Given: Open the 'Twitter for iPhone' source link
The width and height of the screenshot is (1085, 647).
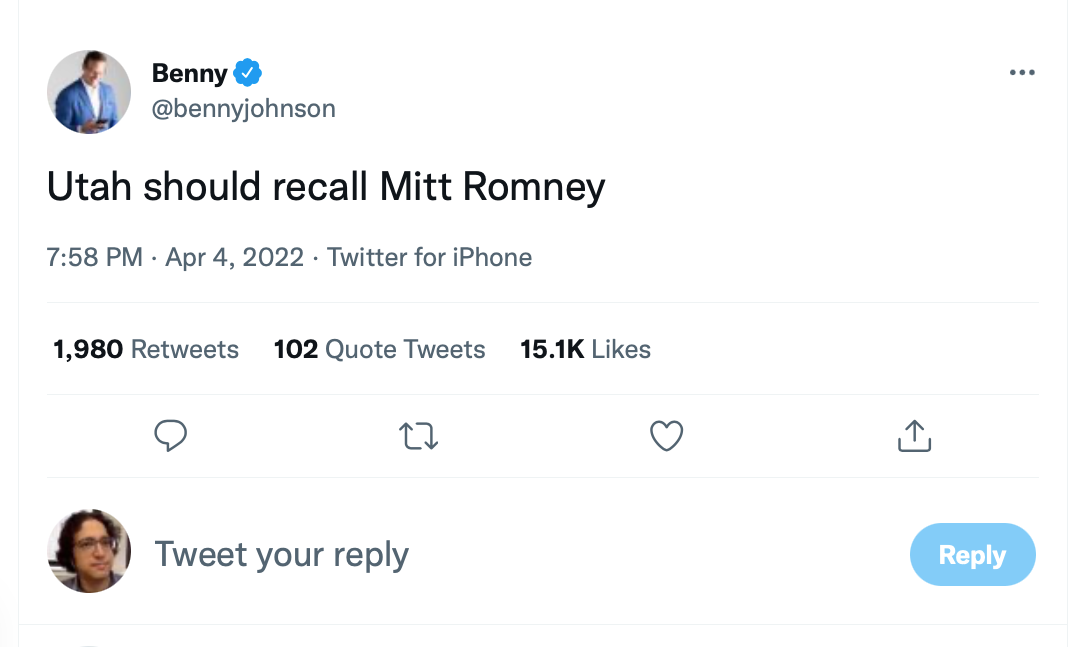Looking at the screenshot, I should [429, 257].
